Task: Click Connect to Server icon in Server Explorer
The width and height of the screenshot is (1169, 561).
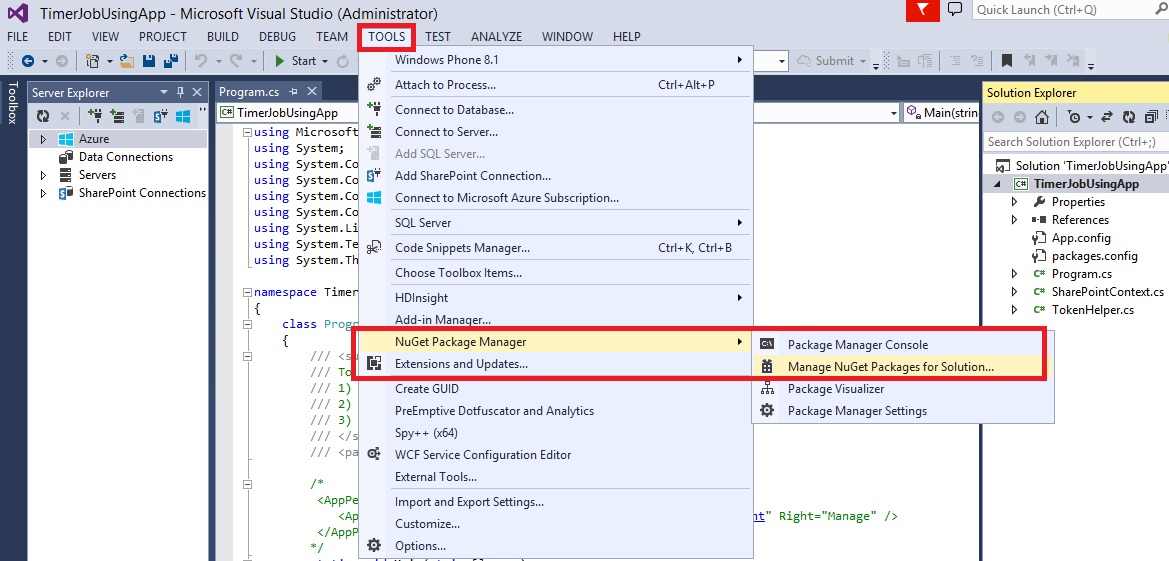Action: pyautogui.click(x=117, y=116)
